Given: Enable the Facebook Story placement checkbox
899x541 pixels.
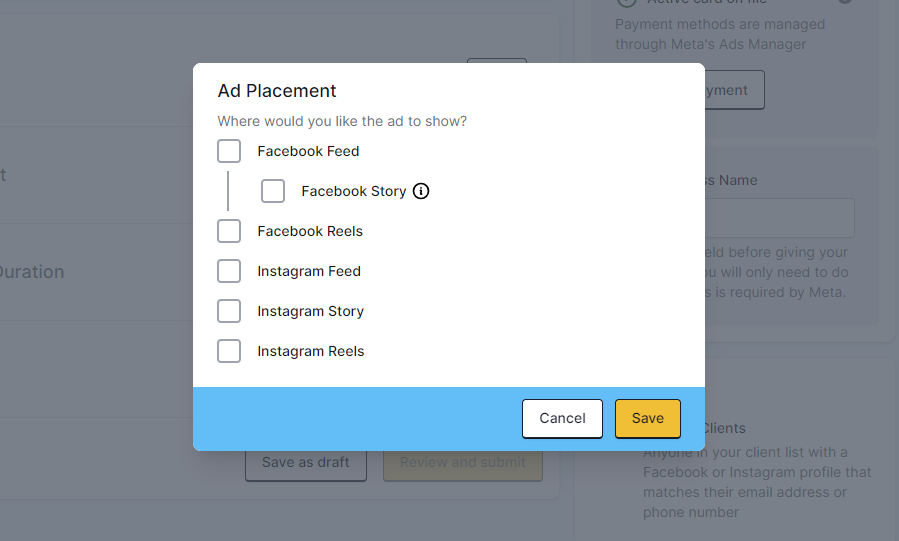Looking at the screenshot, I should click(x=273, y=191).
